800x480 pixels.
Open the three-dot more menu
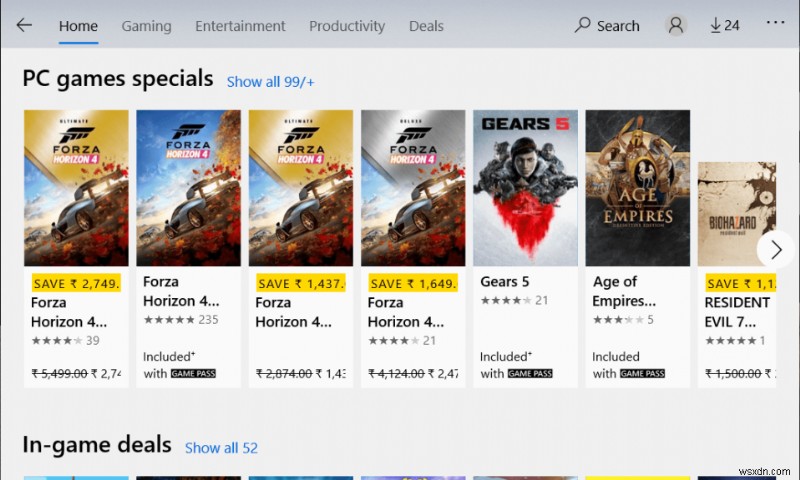(x=775, y=23)
